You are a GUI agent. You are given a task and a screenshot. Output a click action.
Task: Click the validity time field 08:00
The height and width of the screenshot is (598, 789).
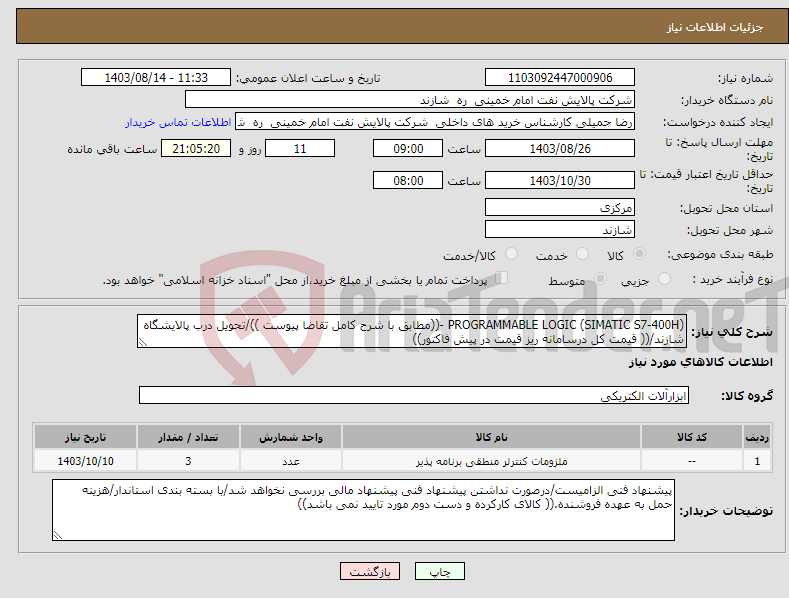pyautogui.click(x=408, y=180)
